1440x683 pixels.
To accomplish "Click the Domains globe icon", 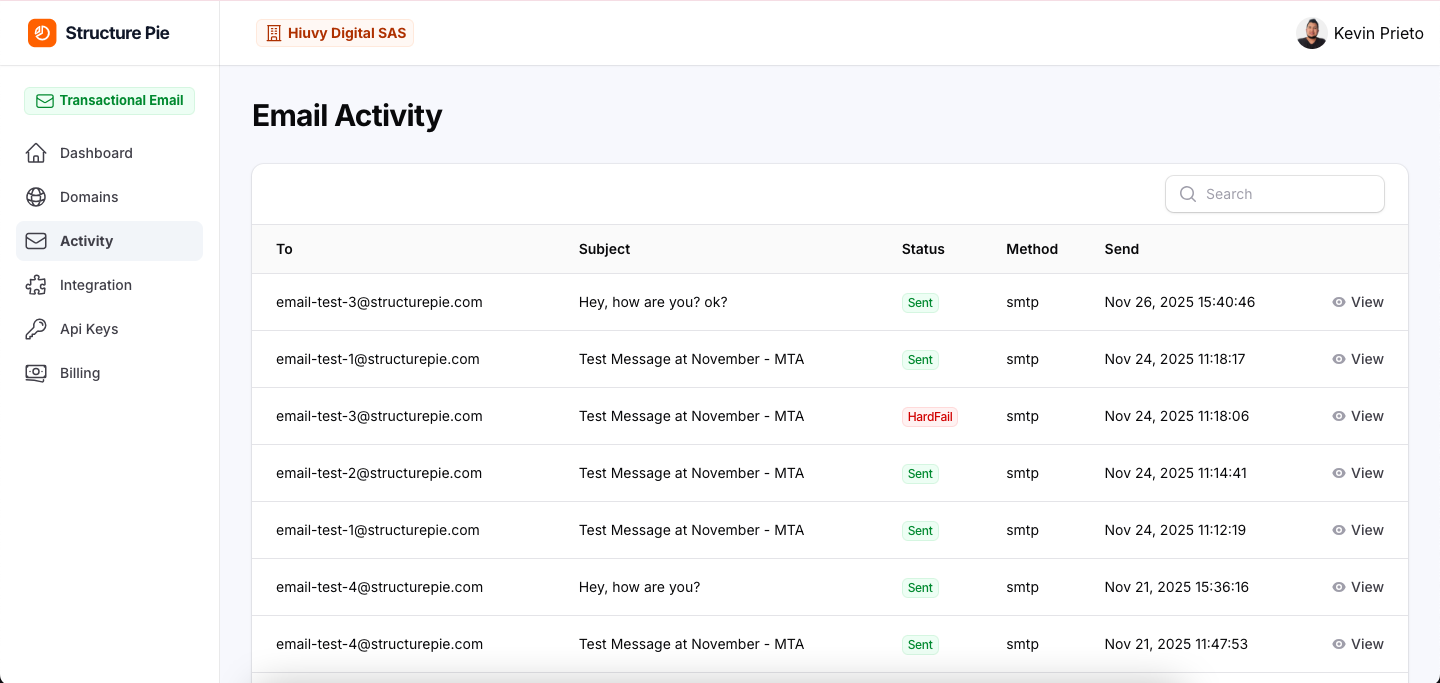I will click(36, 197).
